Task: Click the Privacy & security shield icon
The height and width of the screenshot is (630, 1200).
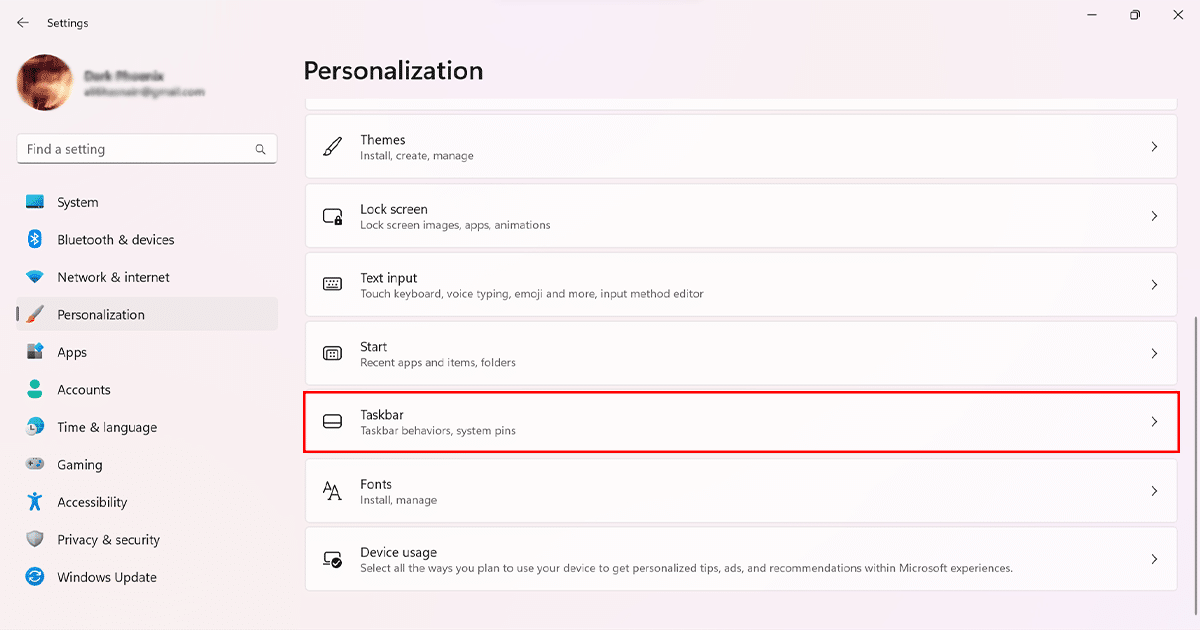Action: click(35, 540)
